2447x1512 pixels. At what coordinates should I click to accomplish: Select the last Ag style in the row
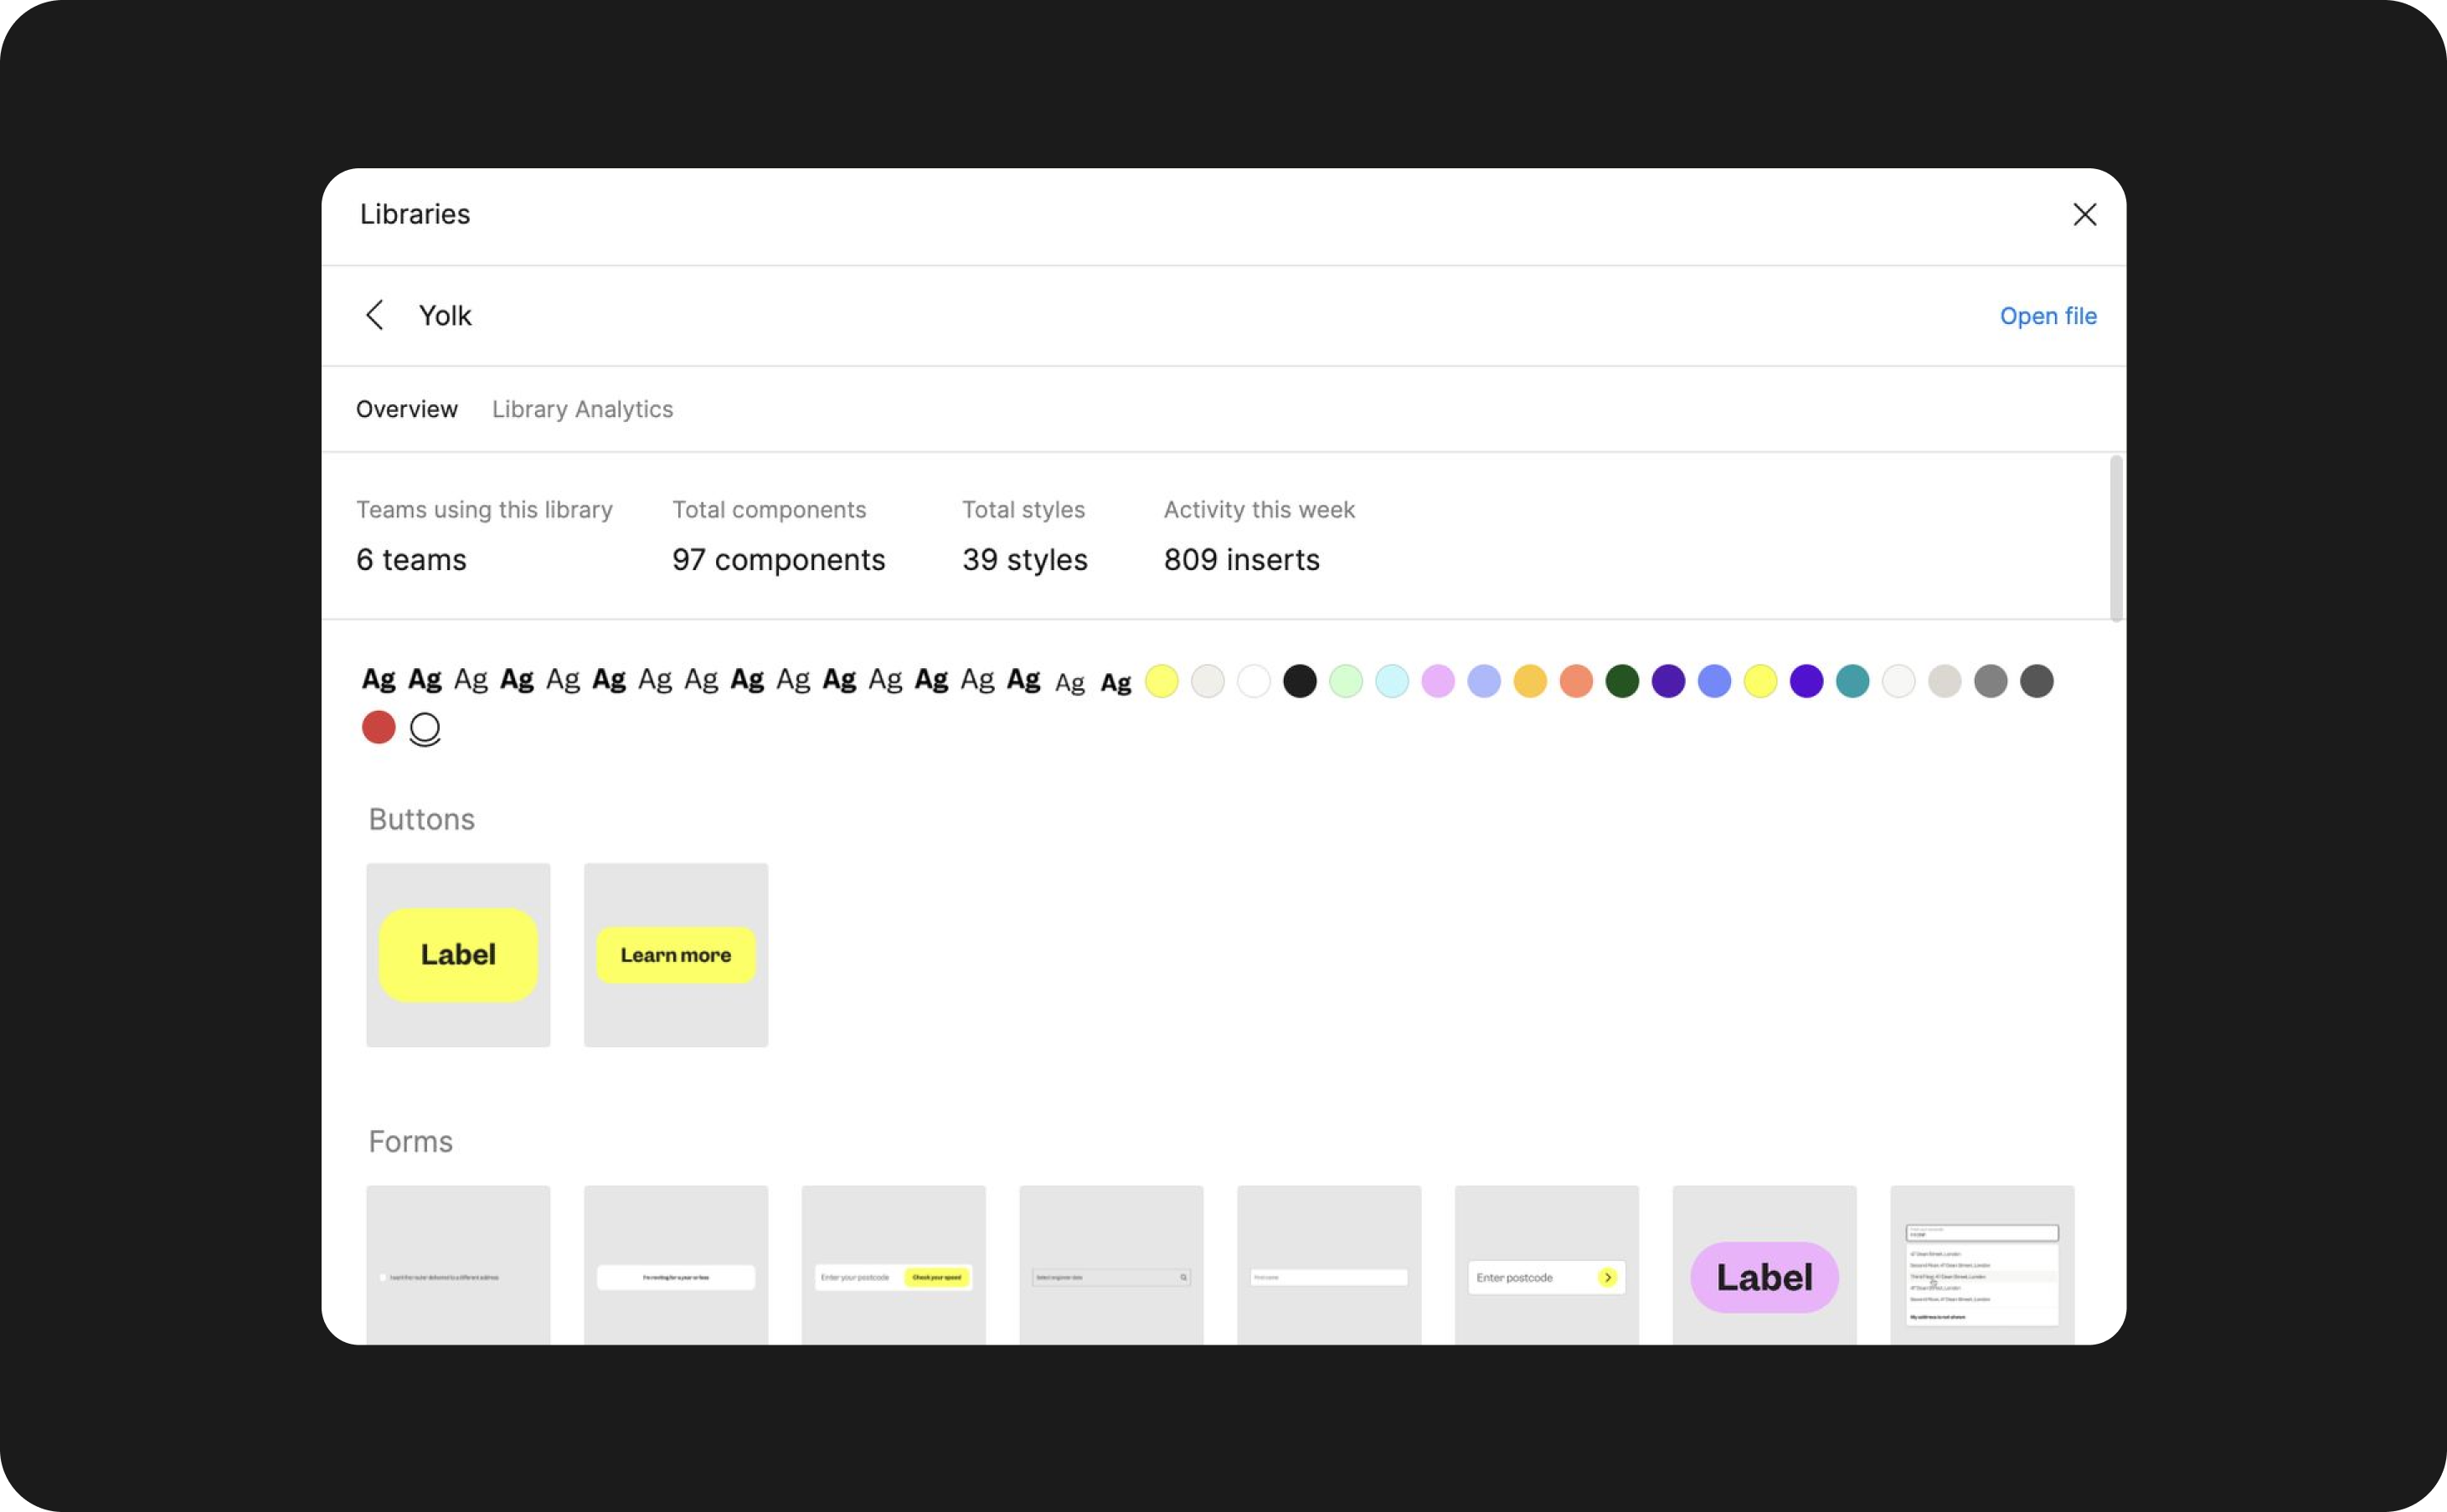click(1116, 682)
